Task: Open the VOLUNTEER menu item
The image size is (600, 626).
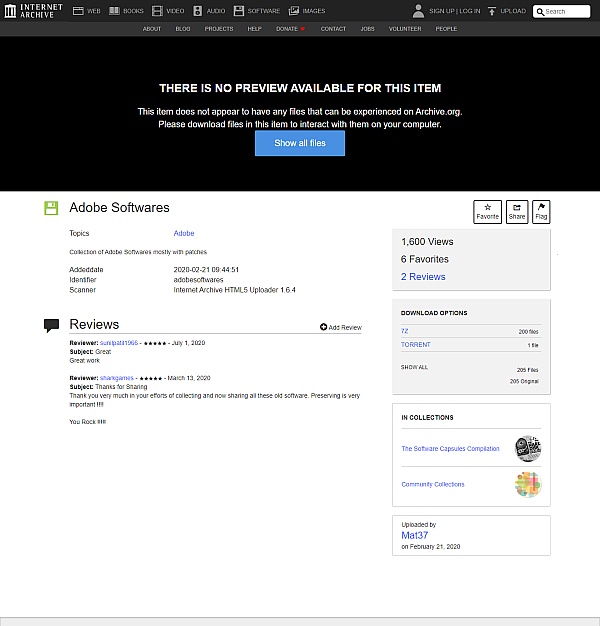Action: 405,29
